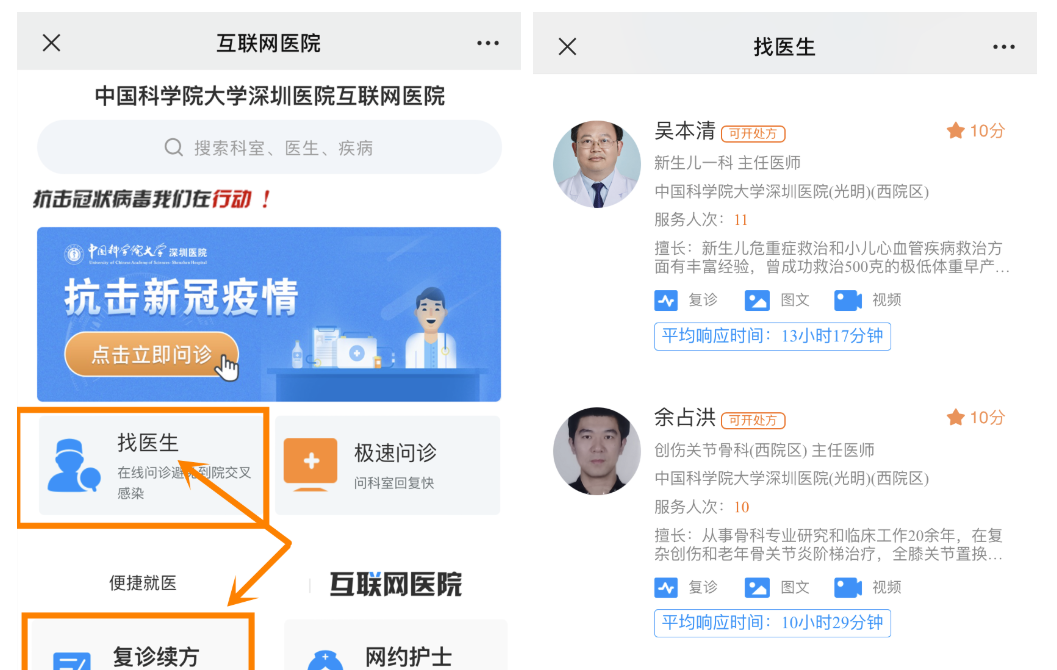
Task: Click 视频 camera icon under 余占洪
Action: (x=848, y=588)
